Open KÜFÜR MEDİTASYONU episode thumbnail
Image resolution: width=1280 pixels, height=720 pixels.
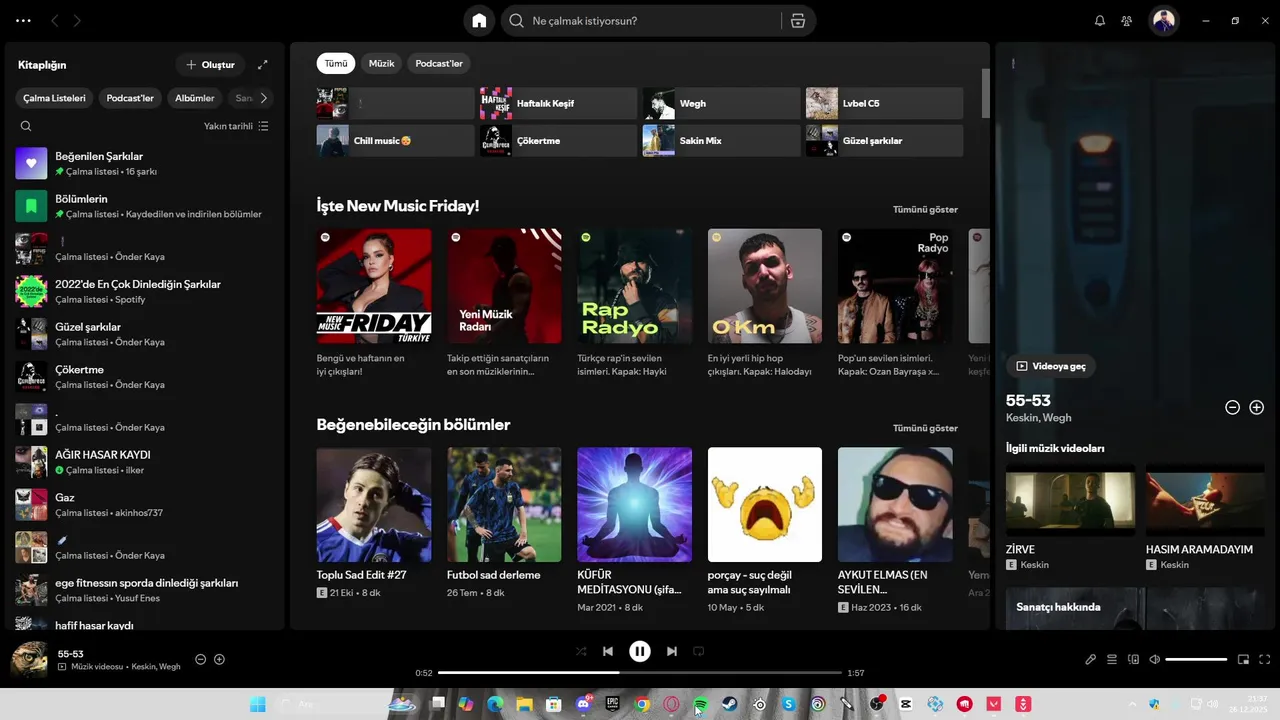634,504
